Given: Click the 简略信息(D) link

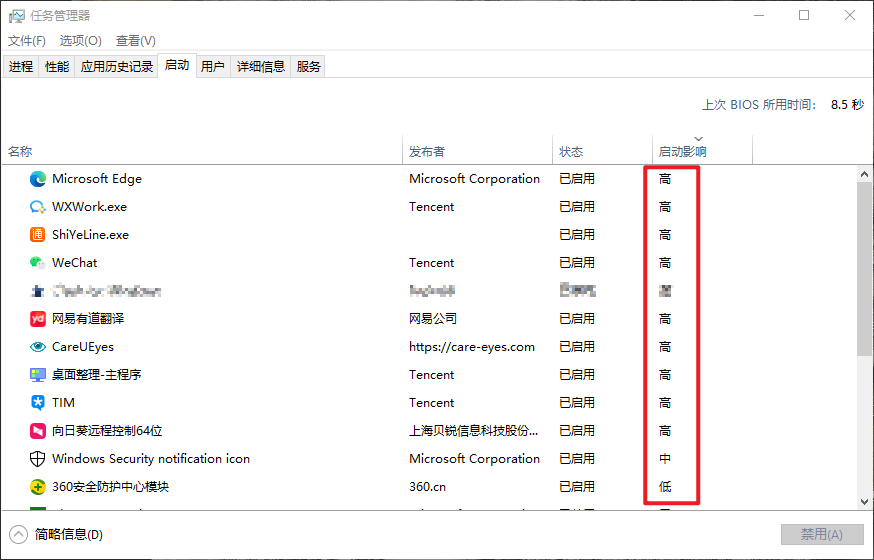Looking at the screenshot, I should (69, 534).
